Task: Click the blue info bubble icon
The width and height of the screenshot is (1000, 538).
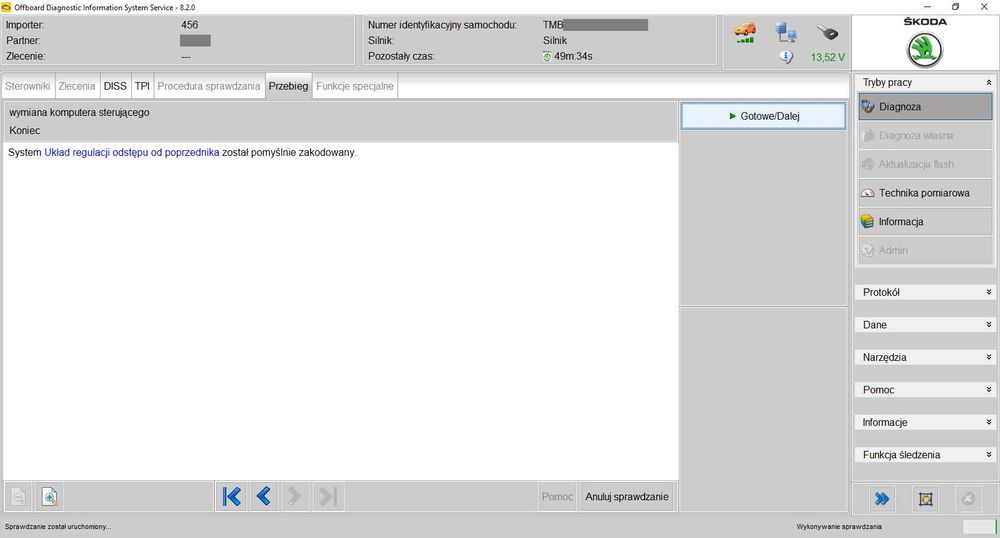Action: pos(786,57)
